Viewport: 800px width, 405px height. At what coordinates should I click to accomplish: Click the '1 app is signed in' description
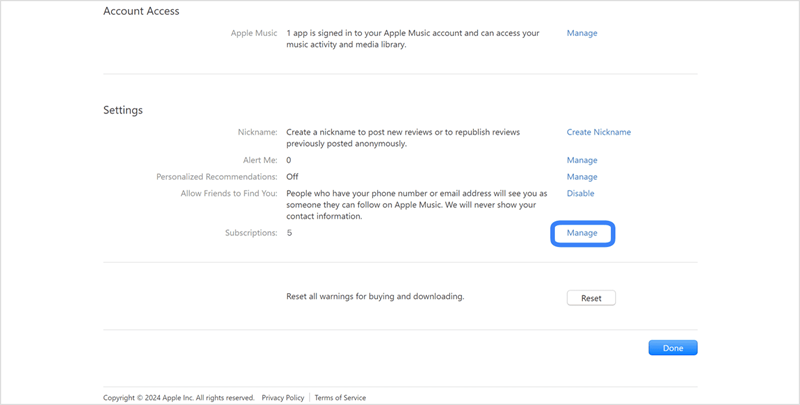pyautogui.click(x=412, y=39)
